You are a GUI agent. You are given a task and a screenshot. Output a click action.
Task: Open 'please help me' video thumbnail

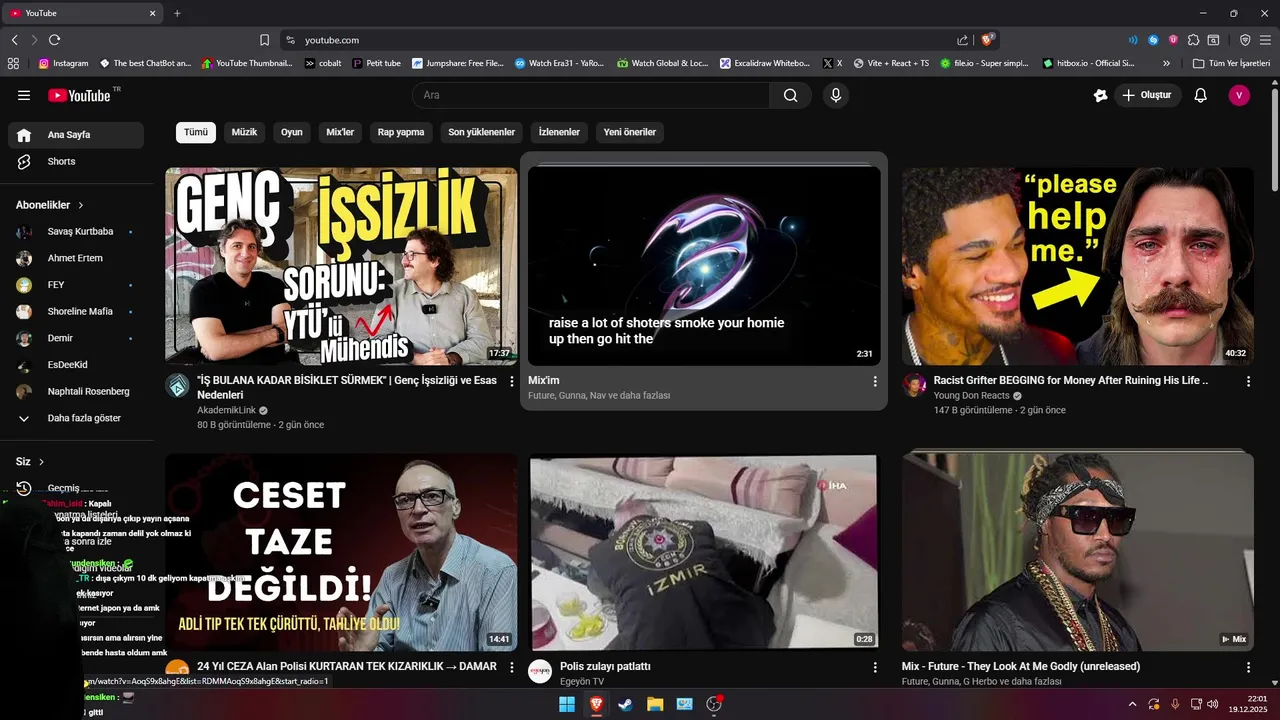(x=1077, y=266)
